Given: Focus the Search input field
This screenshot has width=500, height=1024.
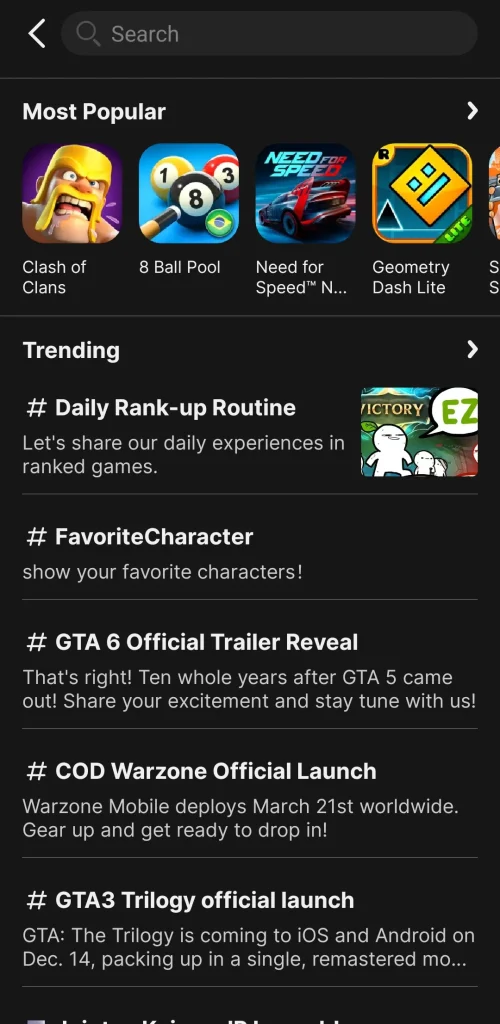Looking at the screenshot, I should (269, 33).
